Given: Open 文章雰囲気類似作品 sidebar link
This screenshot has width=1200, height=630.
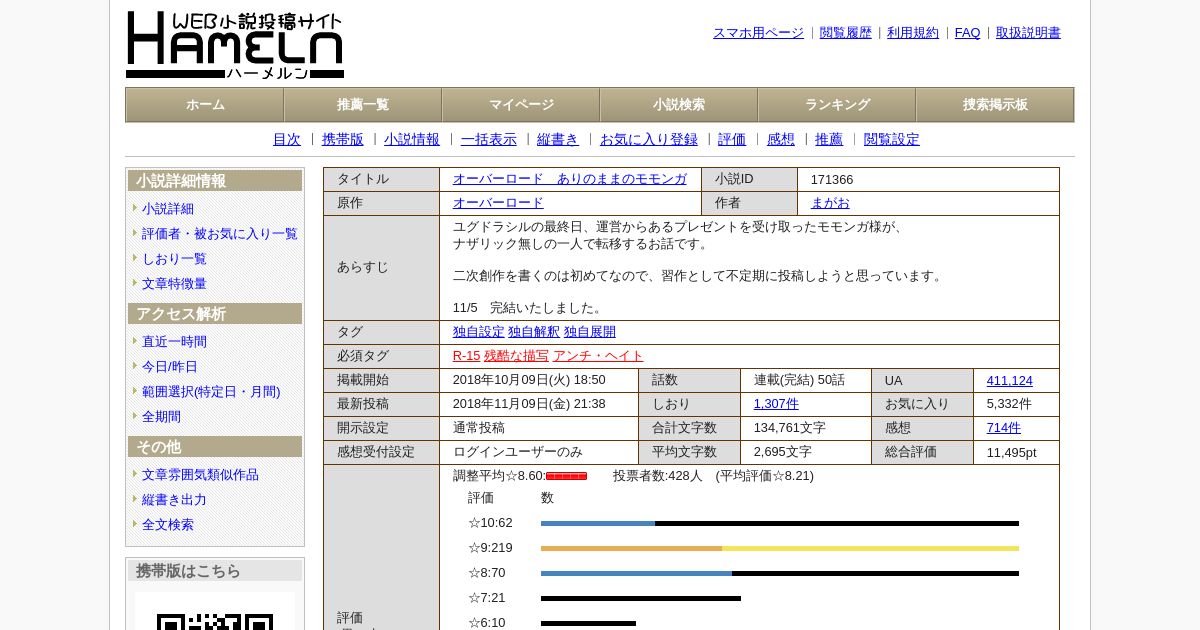Looking at the screenshot, I should click(x=200, y=475).
